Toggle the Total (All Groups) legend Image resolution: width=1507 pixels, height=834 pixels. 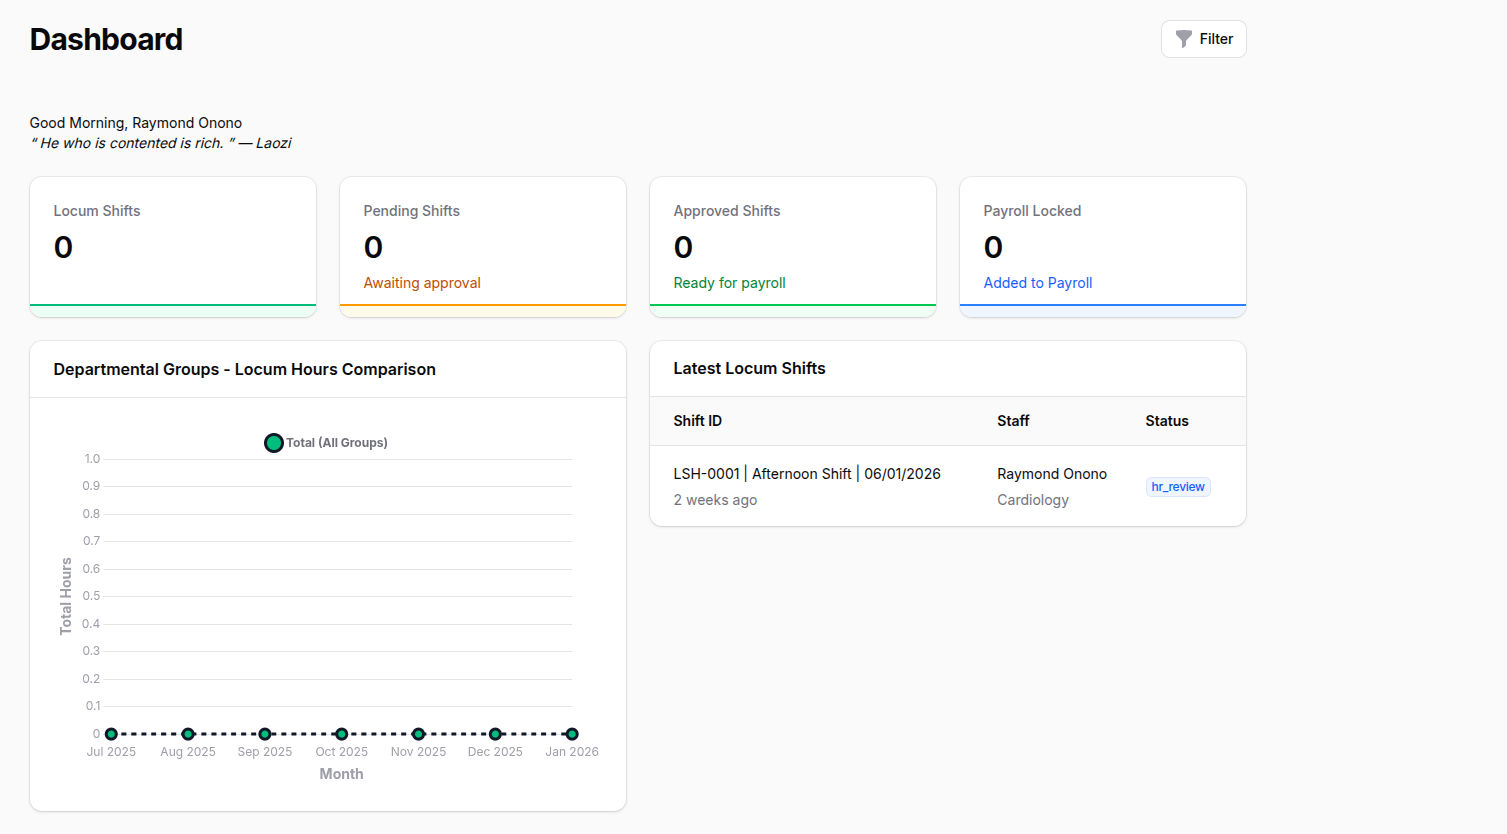[325, 442]
